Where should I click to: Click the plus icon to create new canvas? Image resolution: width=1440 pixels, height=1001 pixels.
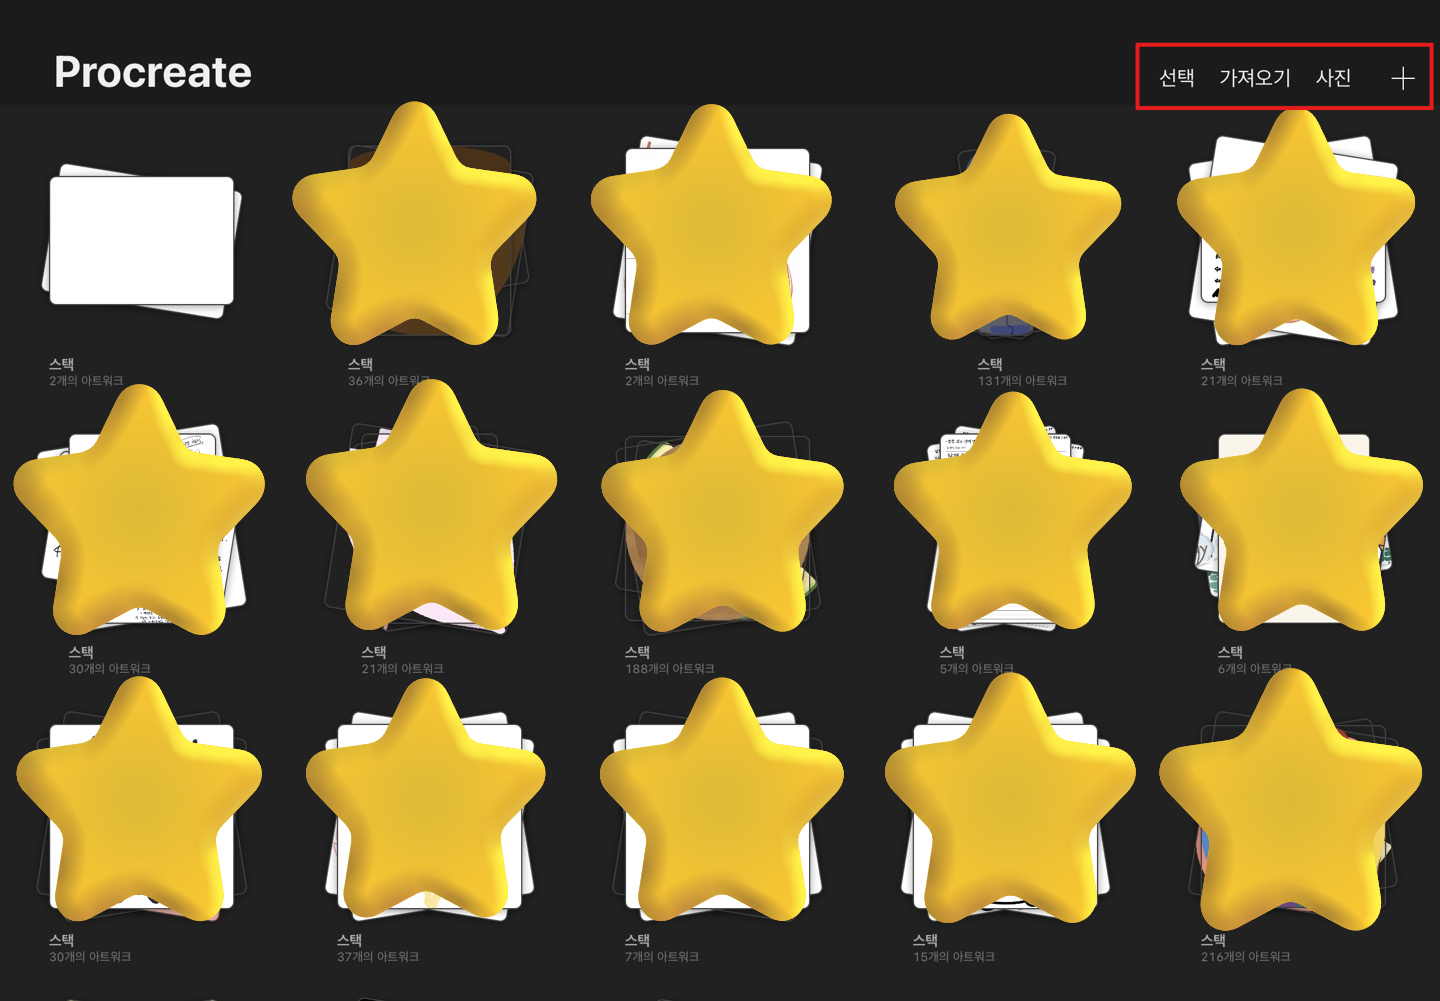pyautogui.click(x=1403, y=78)
